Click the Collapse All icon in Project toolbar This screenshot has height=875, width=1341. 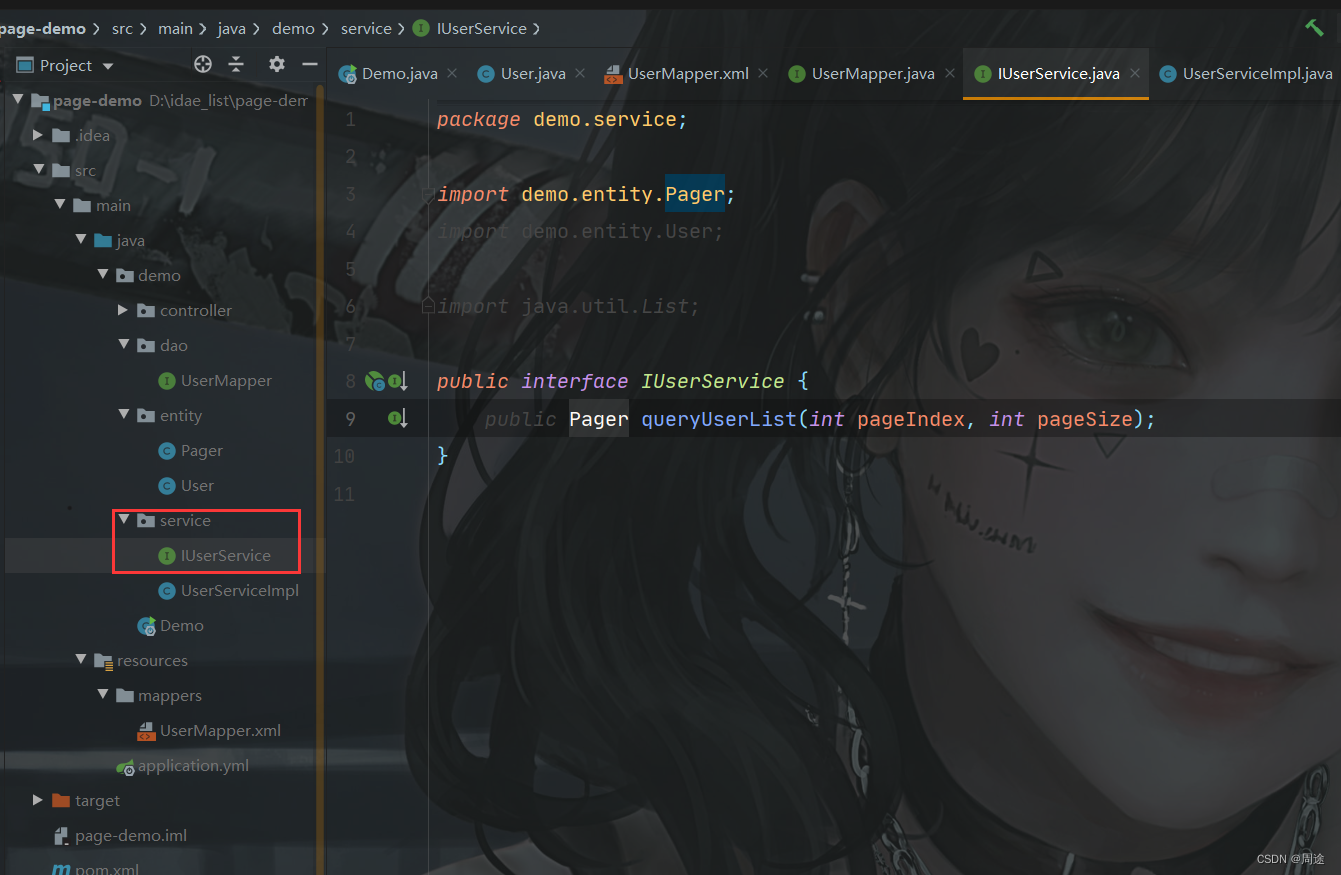tap(238, 64)
